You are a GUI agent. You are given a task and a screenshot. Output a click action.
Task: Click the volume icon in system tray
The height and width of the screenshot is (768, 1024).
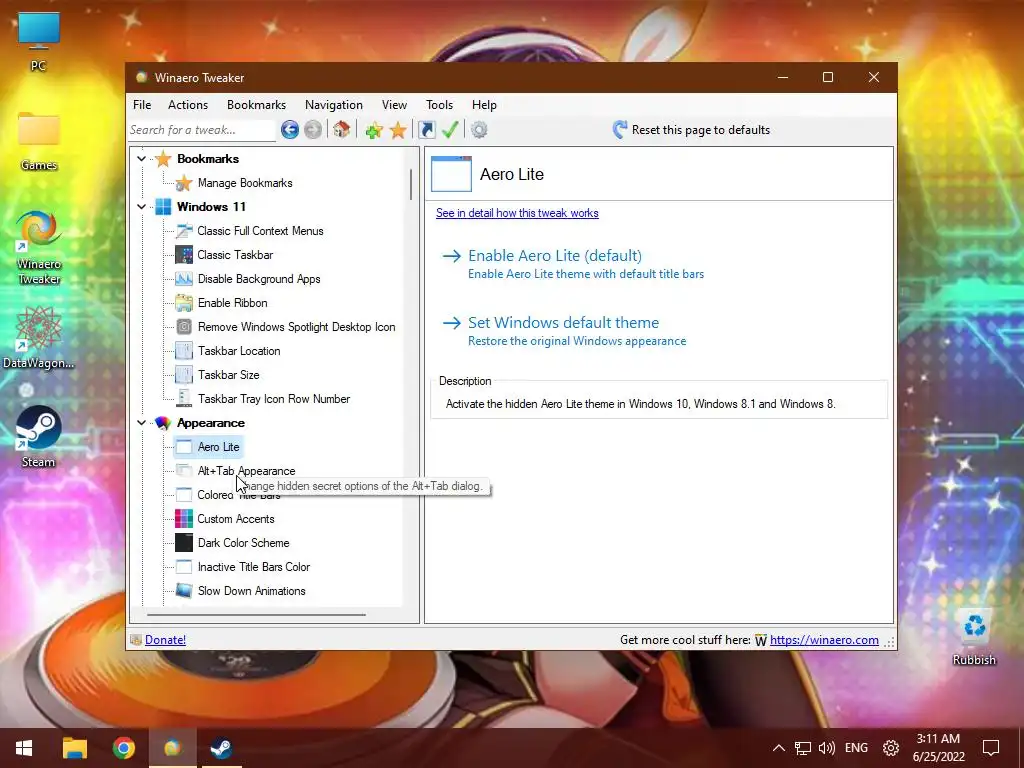(x=827, y=748)
